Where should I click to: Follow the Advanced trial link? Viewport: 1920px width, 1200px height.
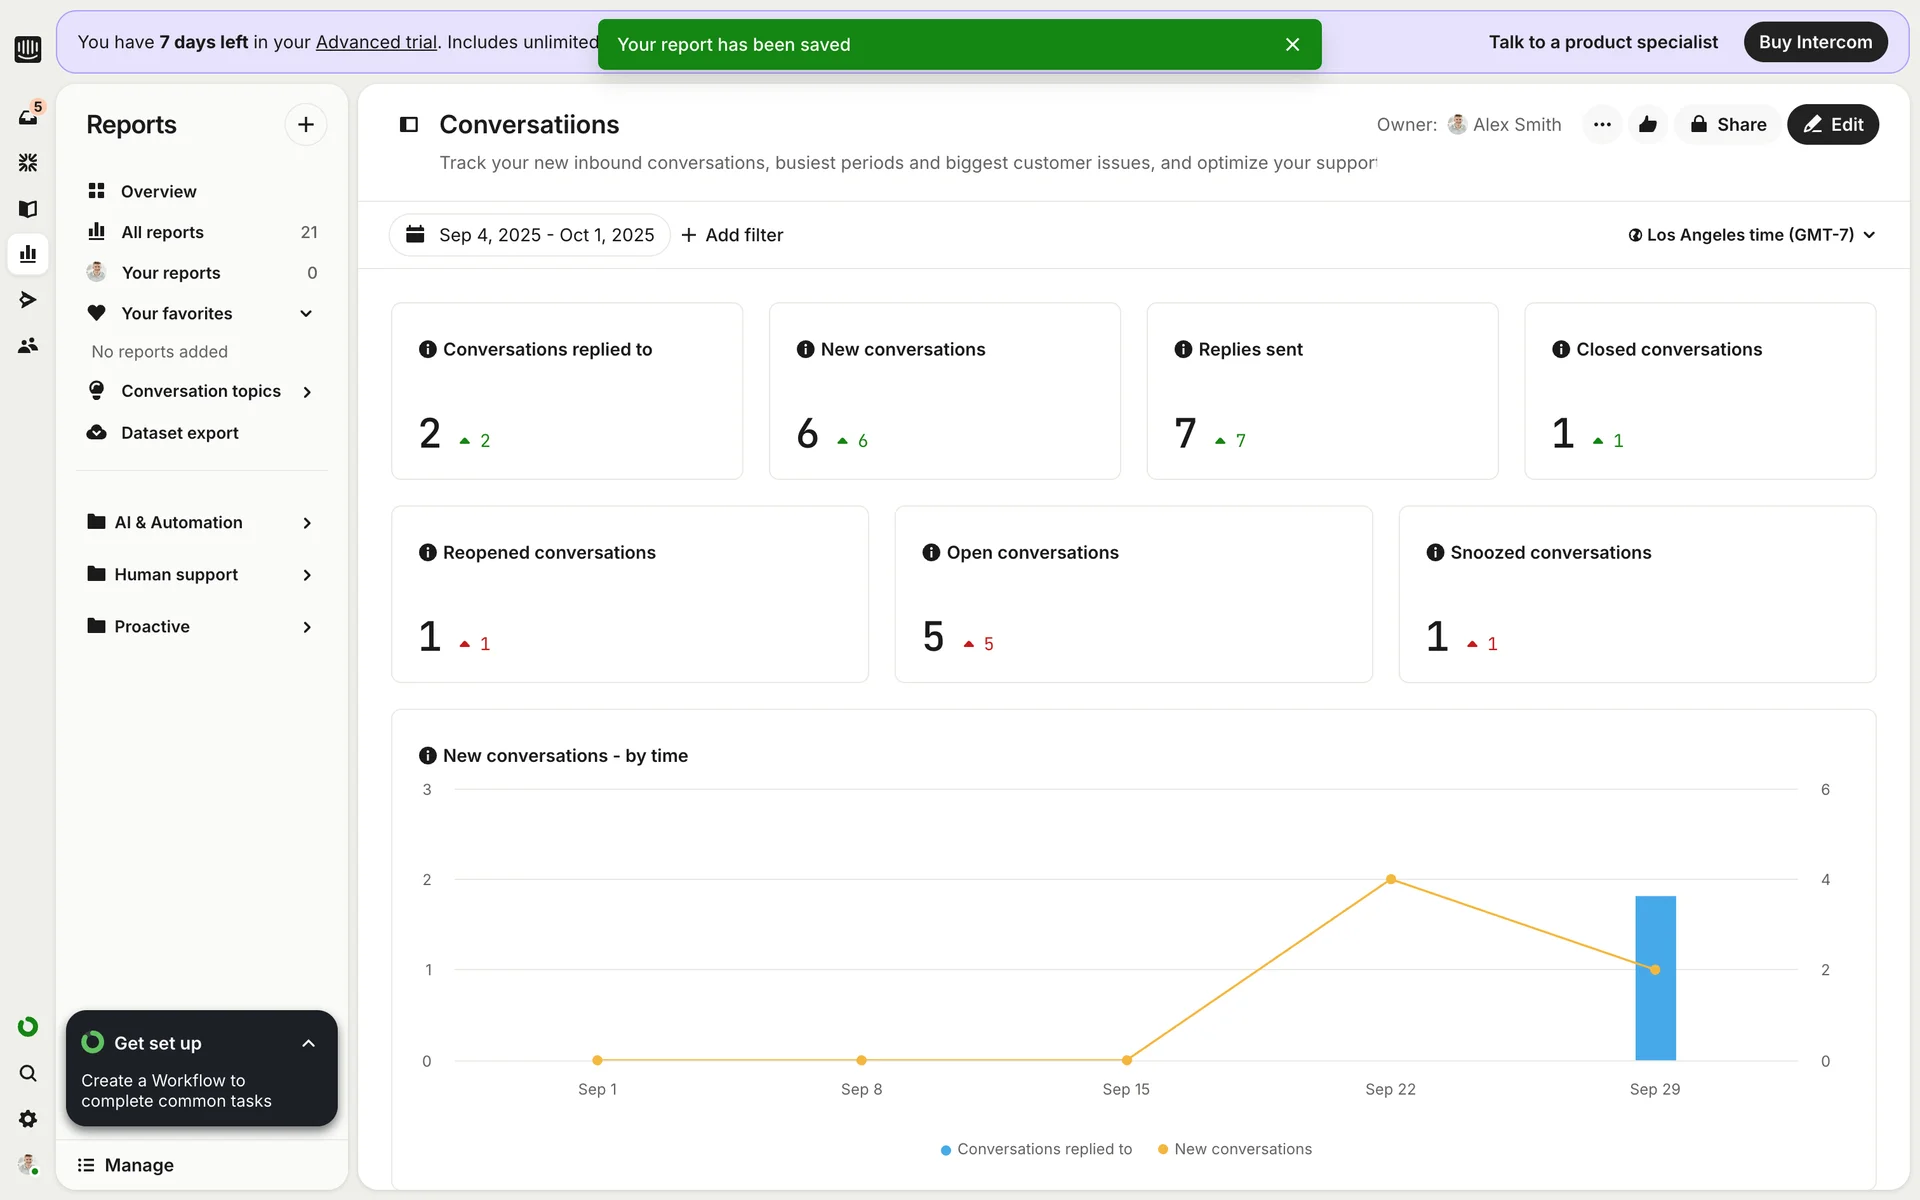[376, 42]
